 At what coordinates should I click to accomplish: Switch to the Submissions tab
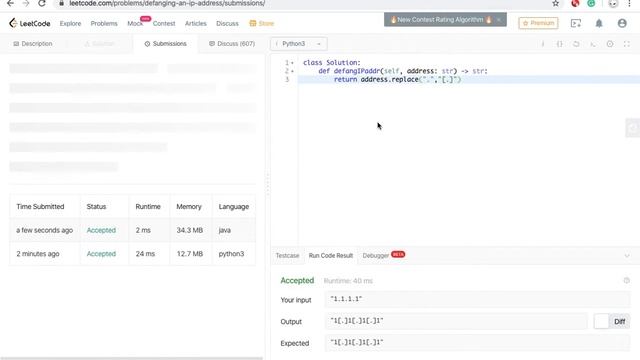(x=165, y=44)
